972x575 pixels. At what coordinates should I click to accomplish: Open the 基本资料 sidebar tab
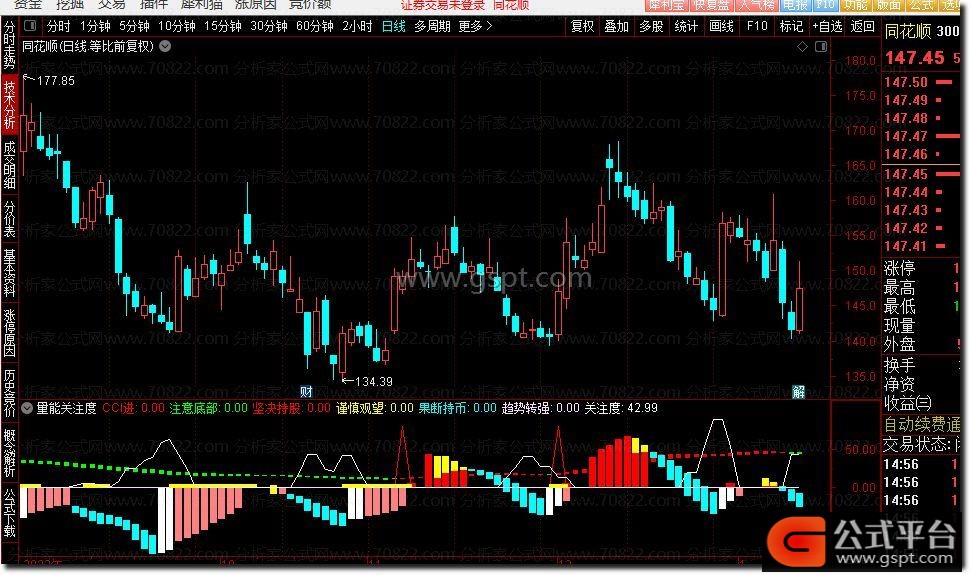point(9,273)
